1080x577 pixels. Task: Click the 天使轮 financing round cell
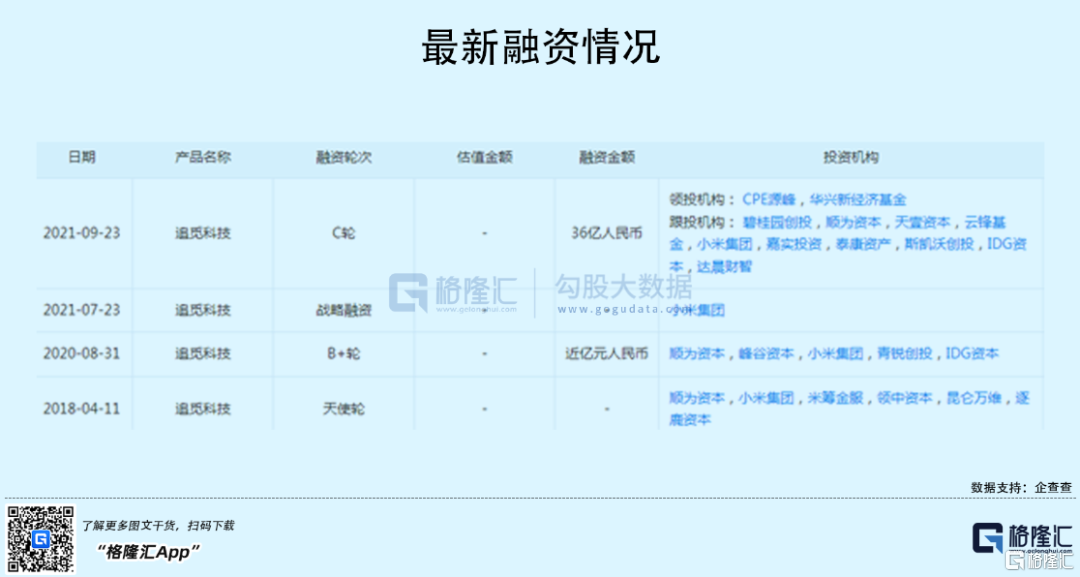pos(344,409)
